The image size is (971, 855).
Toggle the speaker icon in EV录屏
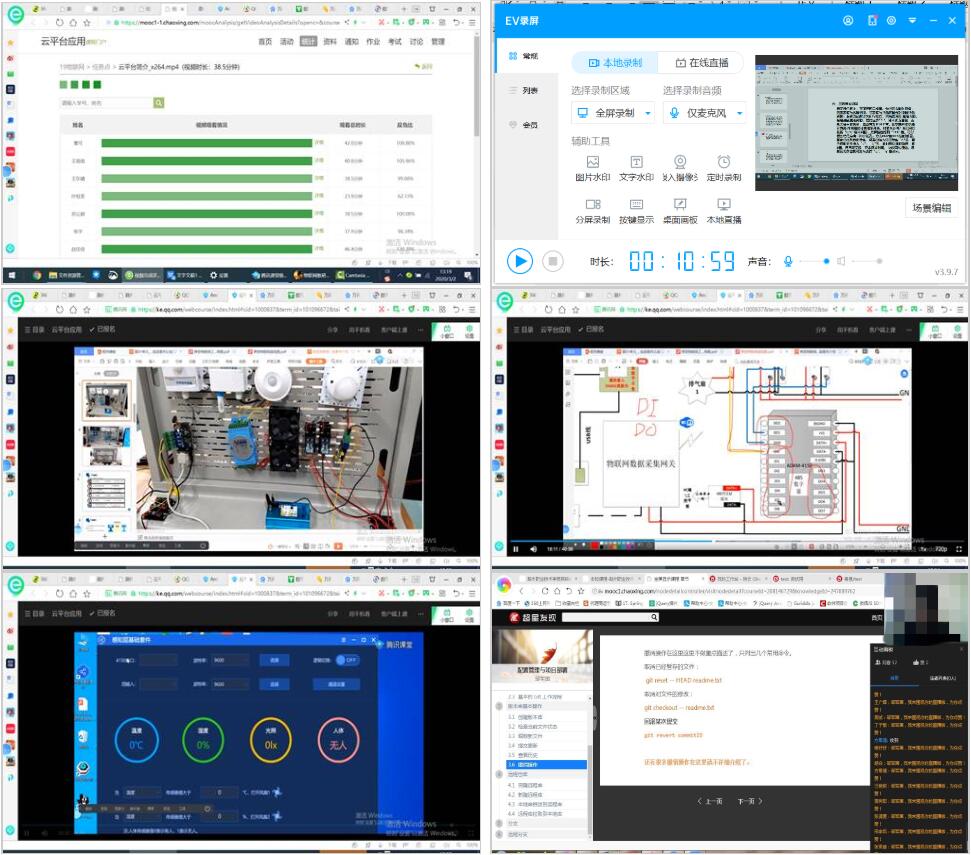pyautogui.click(x=842, y=261)
